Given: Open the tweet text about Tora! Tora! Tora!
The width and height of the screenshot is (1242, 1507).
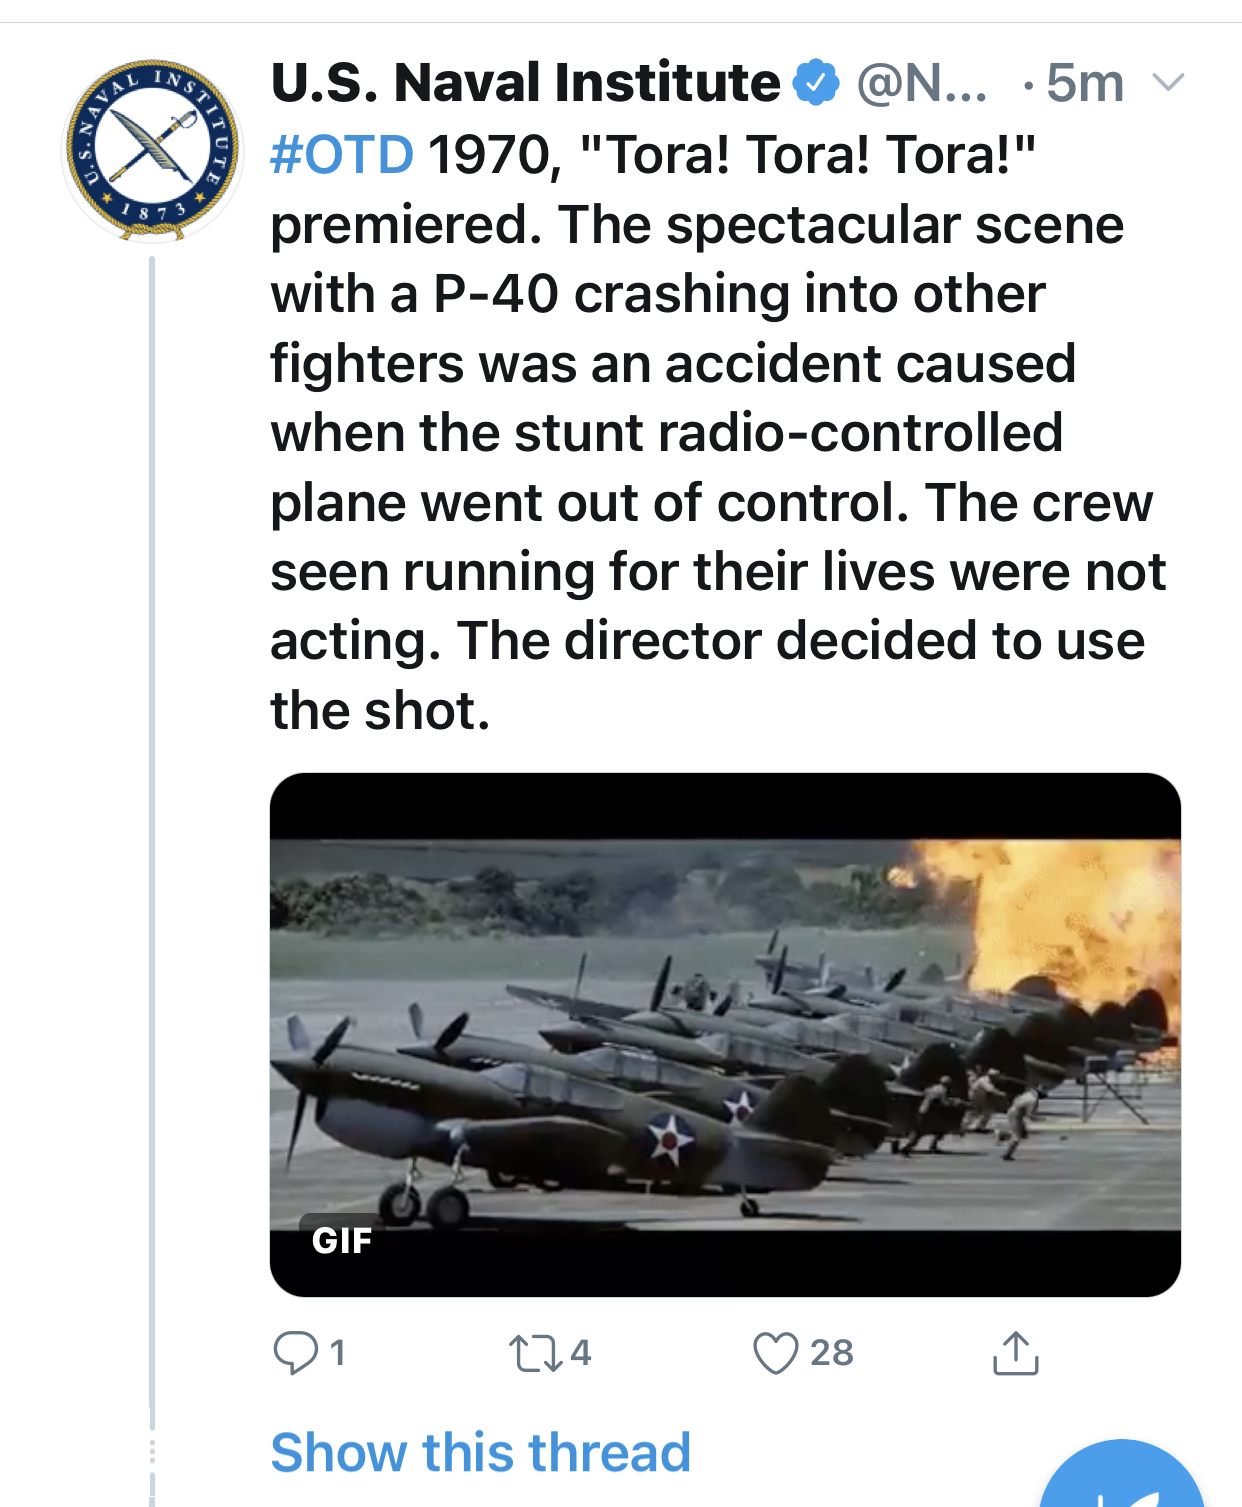Looking at the screenshot, I should point(718,432).
